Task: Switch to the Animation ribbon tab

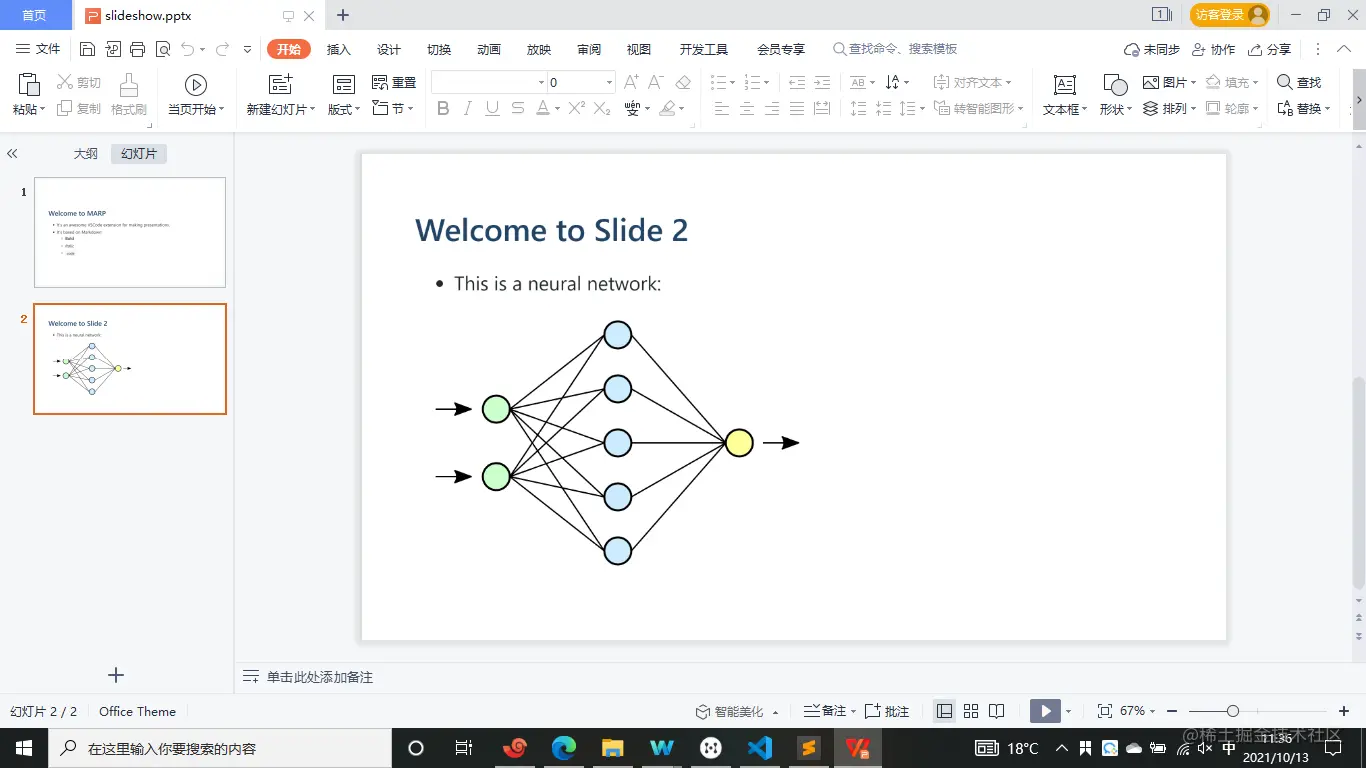Action: [x=489, y=49]
